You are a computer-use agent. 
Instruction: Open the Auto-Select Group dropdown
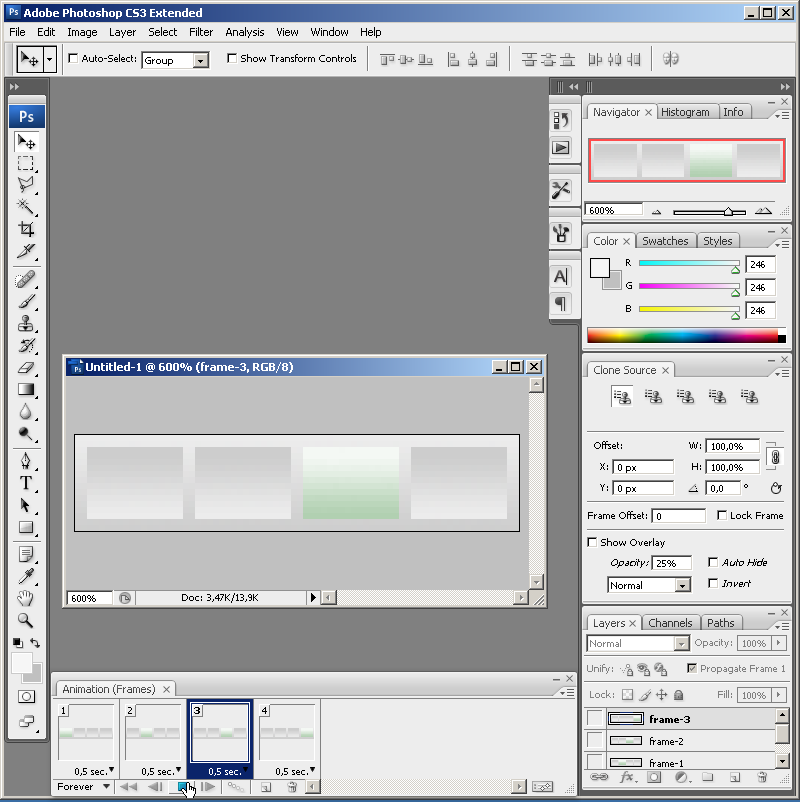[201, 60]
